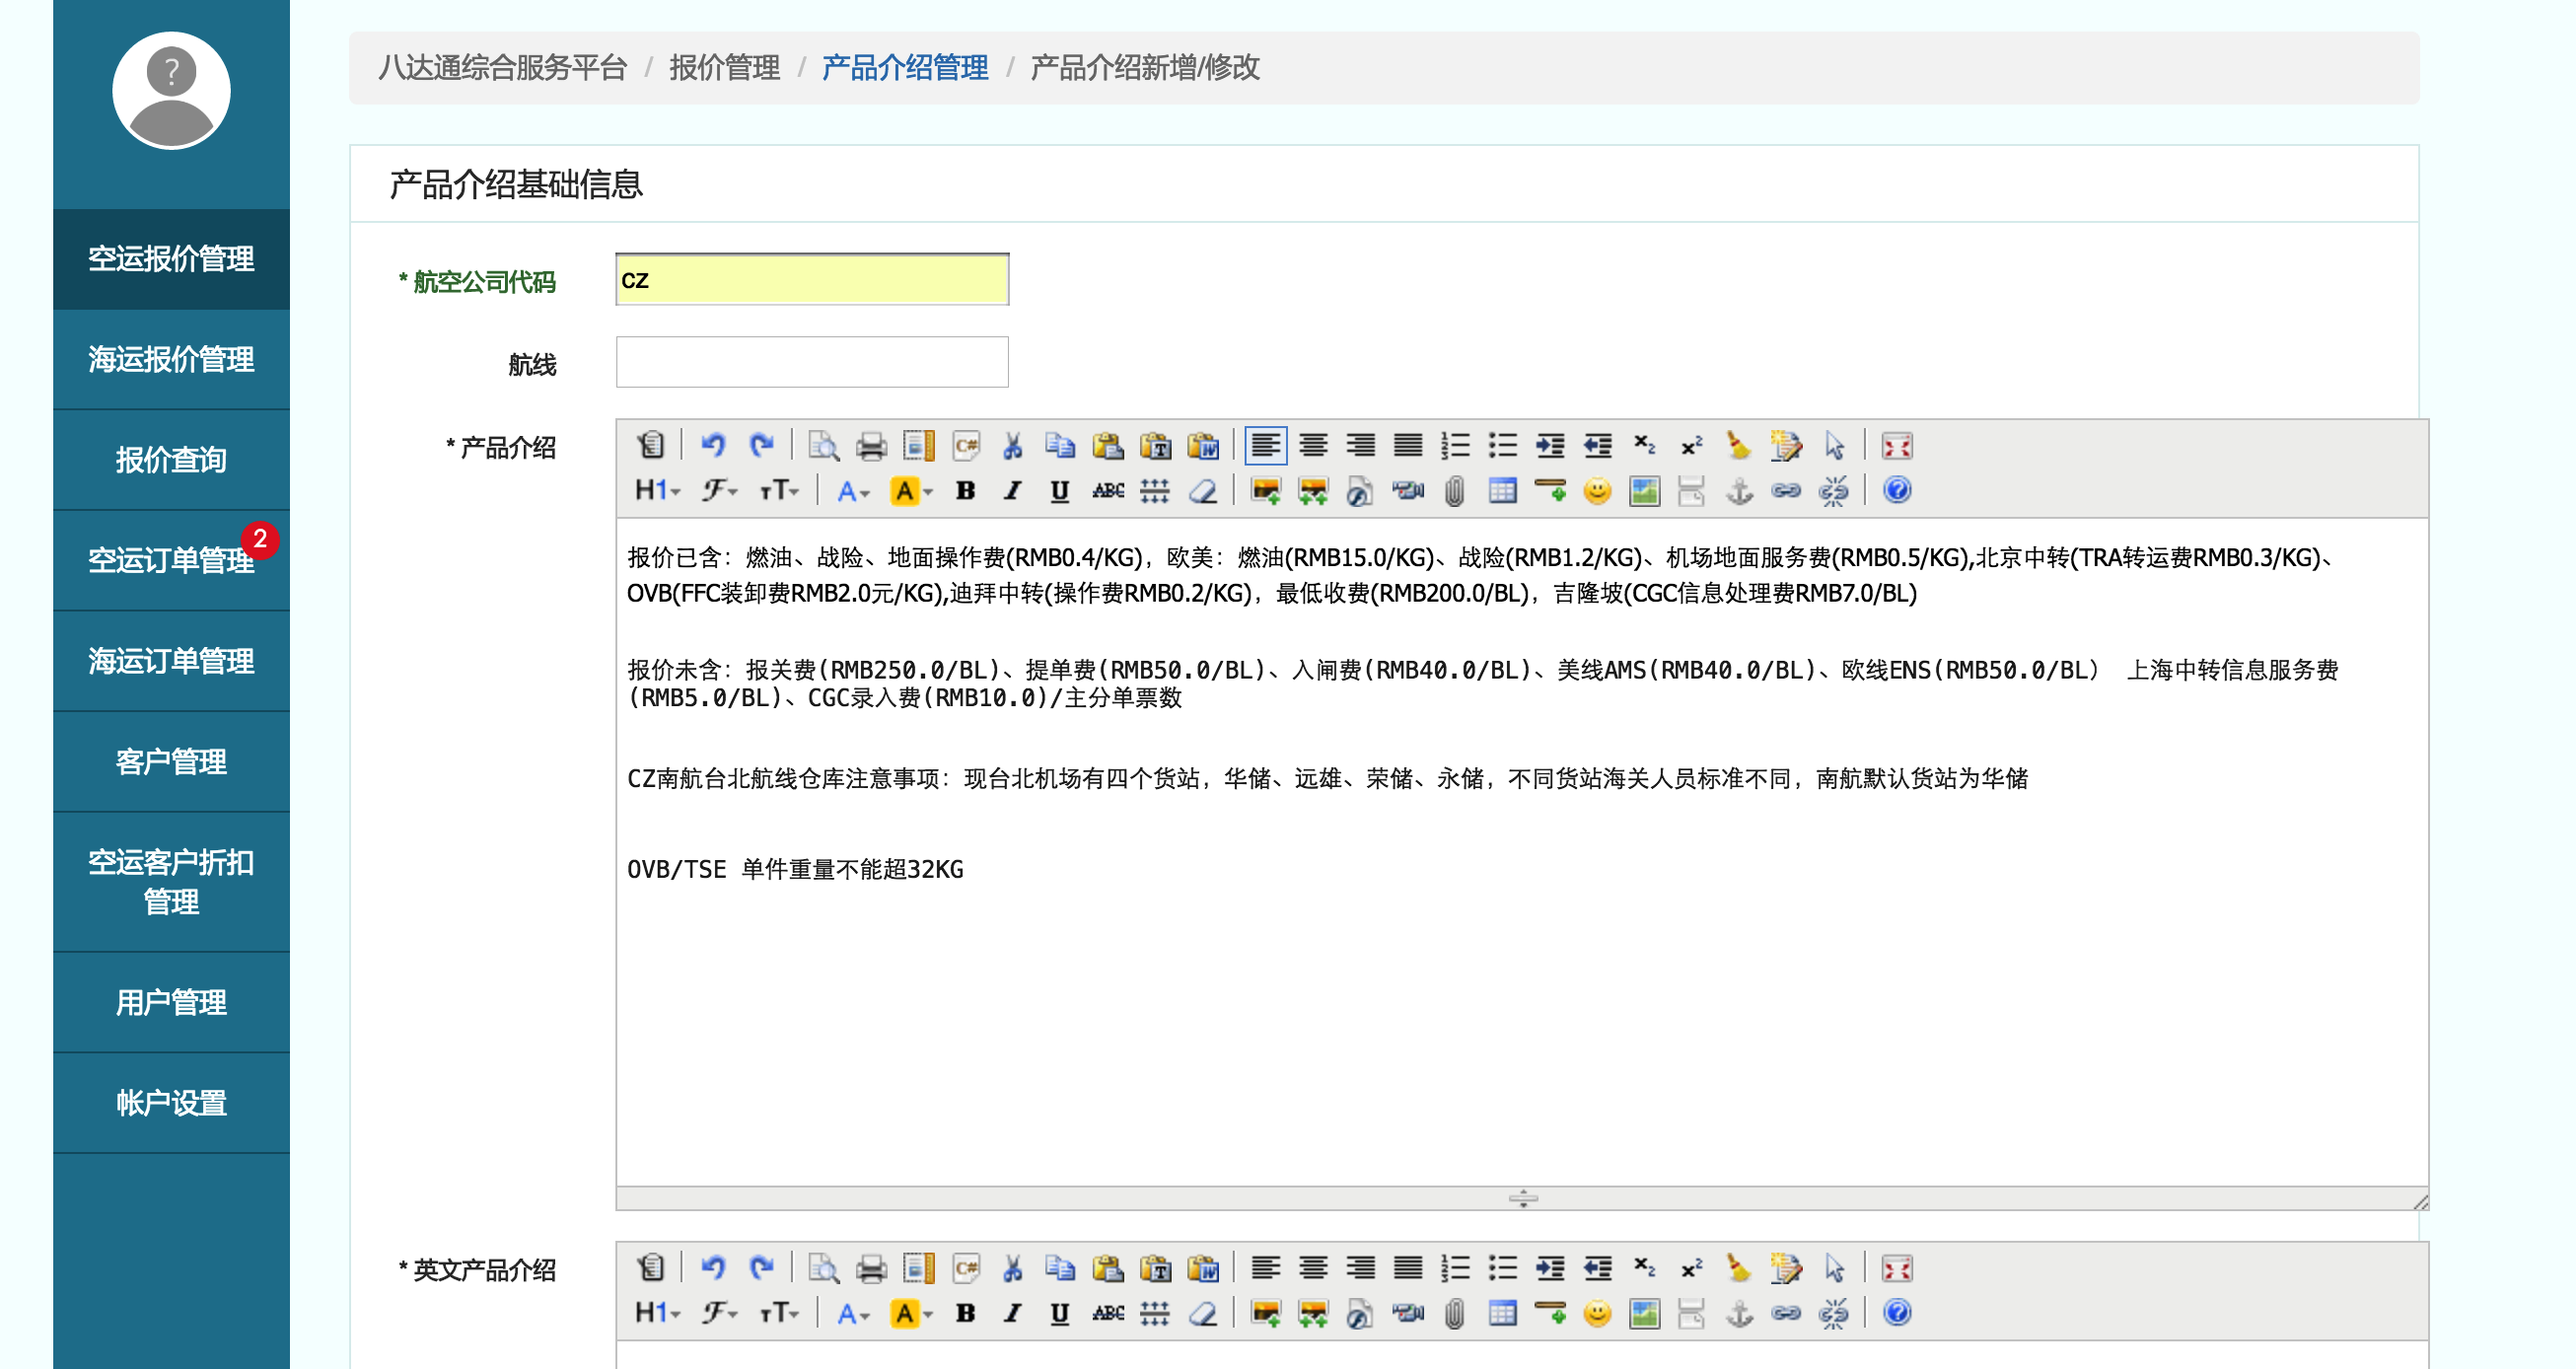Viewport: 2576px width, 1369px height.
Task: Open 海运报价管理 in the sidebar
Action: coord(171,359)
